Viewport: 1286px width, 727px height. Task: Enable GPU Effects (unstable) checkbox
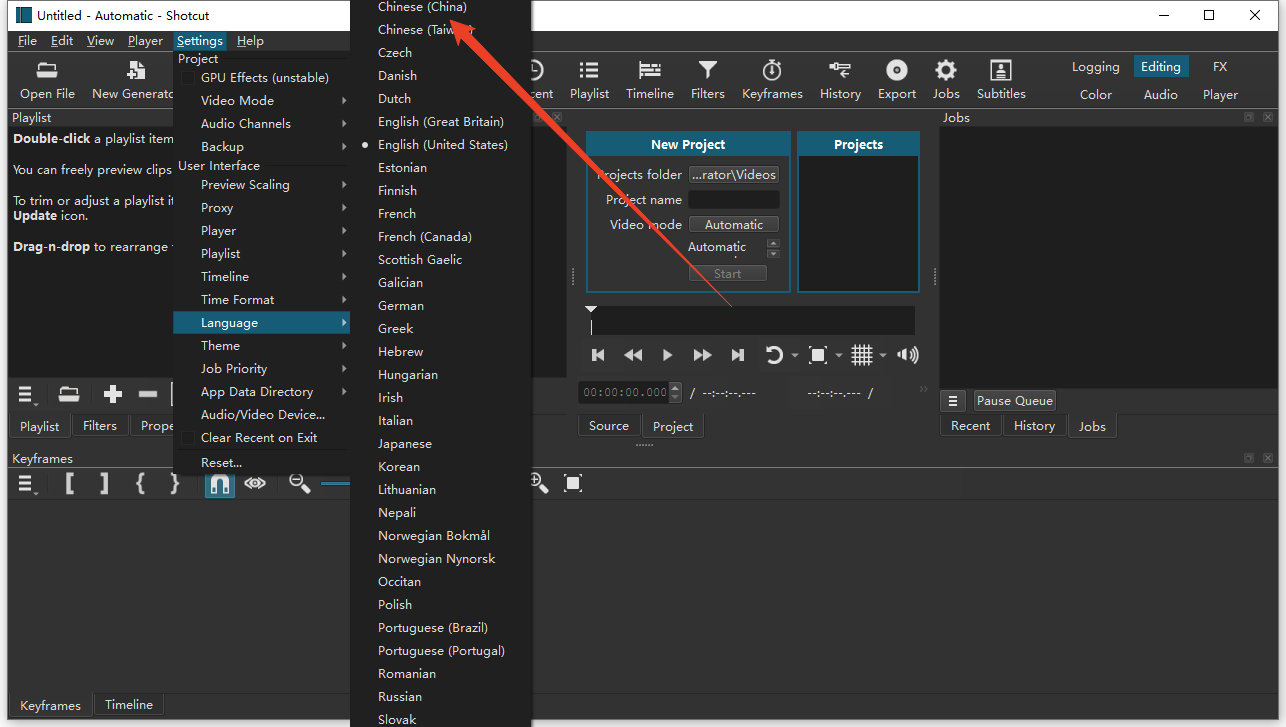click(187, 78)
